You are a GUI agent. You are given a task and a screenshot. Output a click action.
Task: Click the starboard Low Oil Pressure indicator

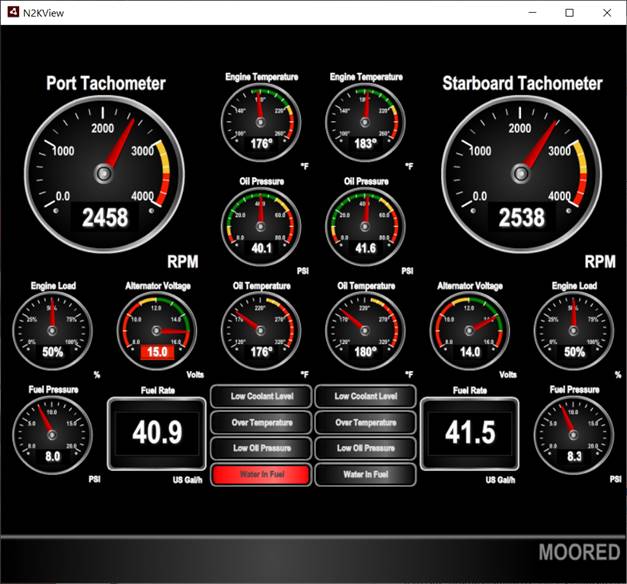click(365, 448)
